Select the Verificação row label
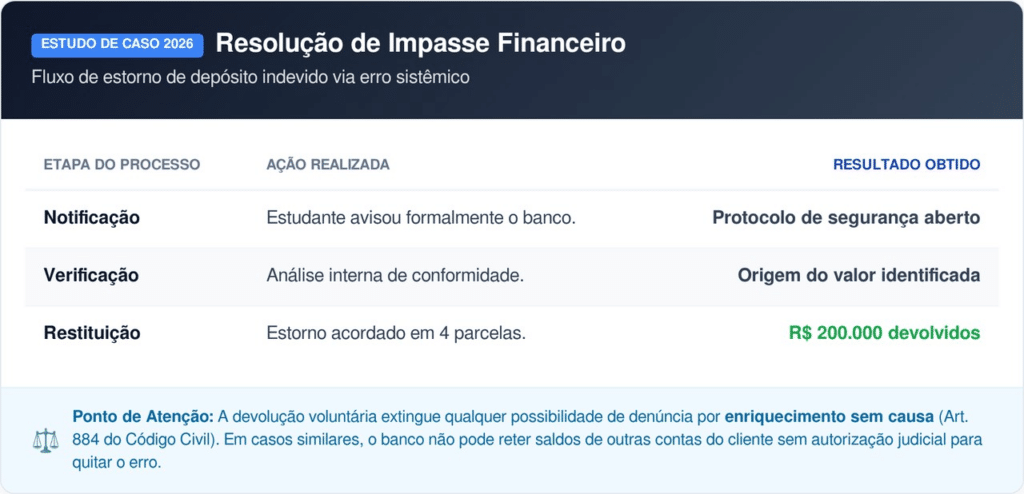 coord(91,276)
